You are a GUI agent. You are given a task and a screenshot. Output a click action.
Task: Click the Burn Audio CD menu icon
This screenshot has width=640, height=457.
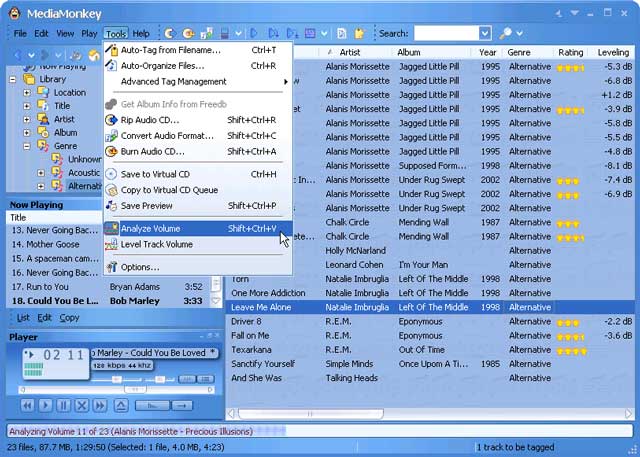[112, 152]
